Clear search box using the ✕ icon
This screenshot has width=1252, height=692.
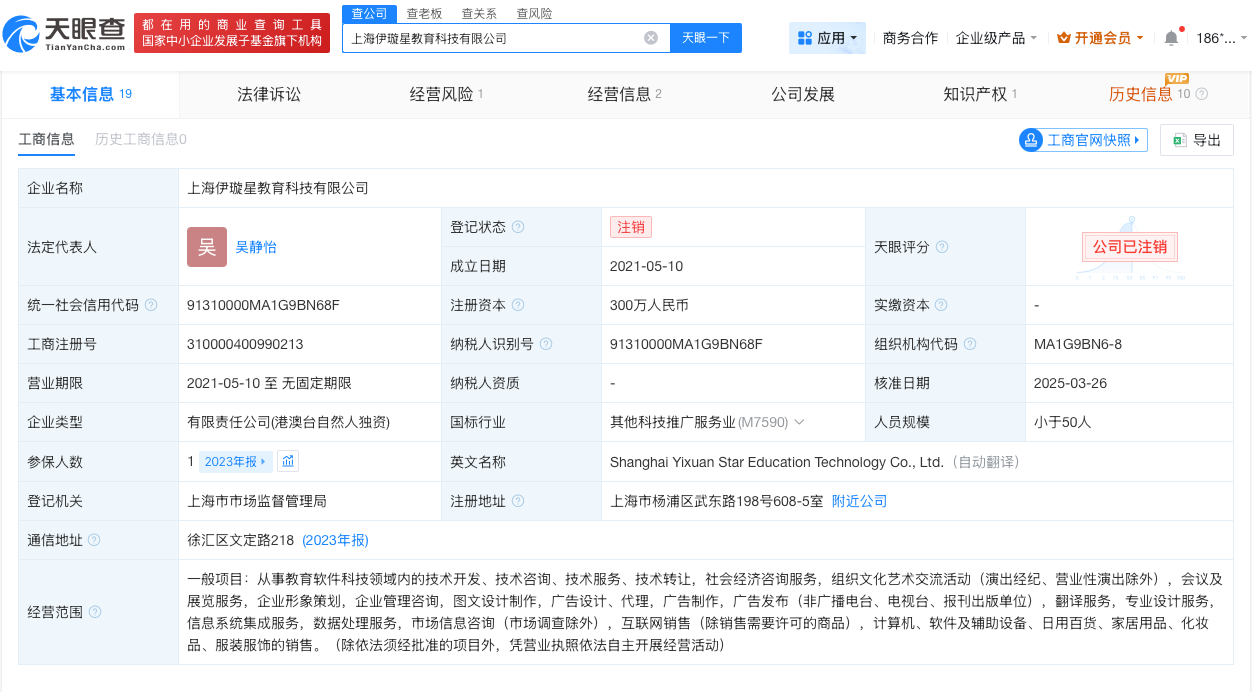point(652,37)
